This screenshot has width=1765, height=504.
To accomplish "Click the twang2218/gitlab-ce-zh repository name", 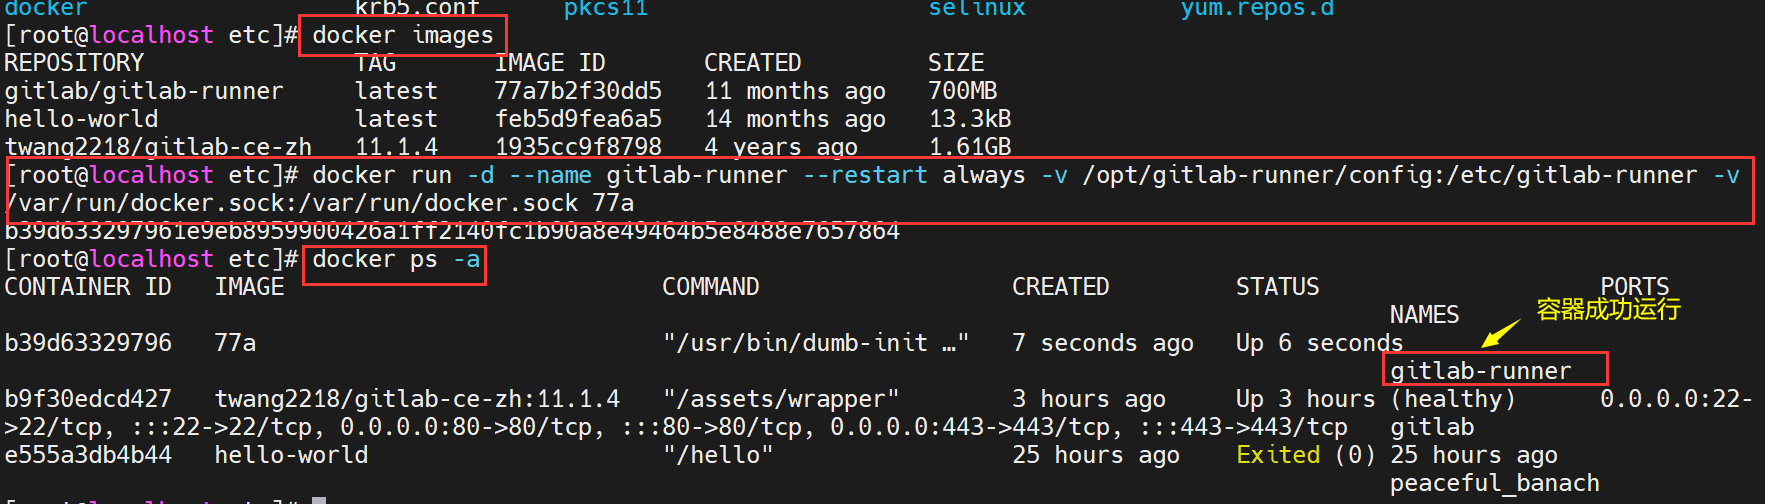I will pos(158,147).
